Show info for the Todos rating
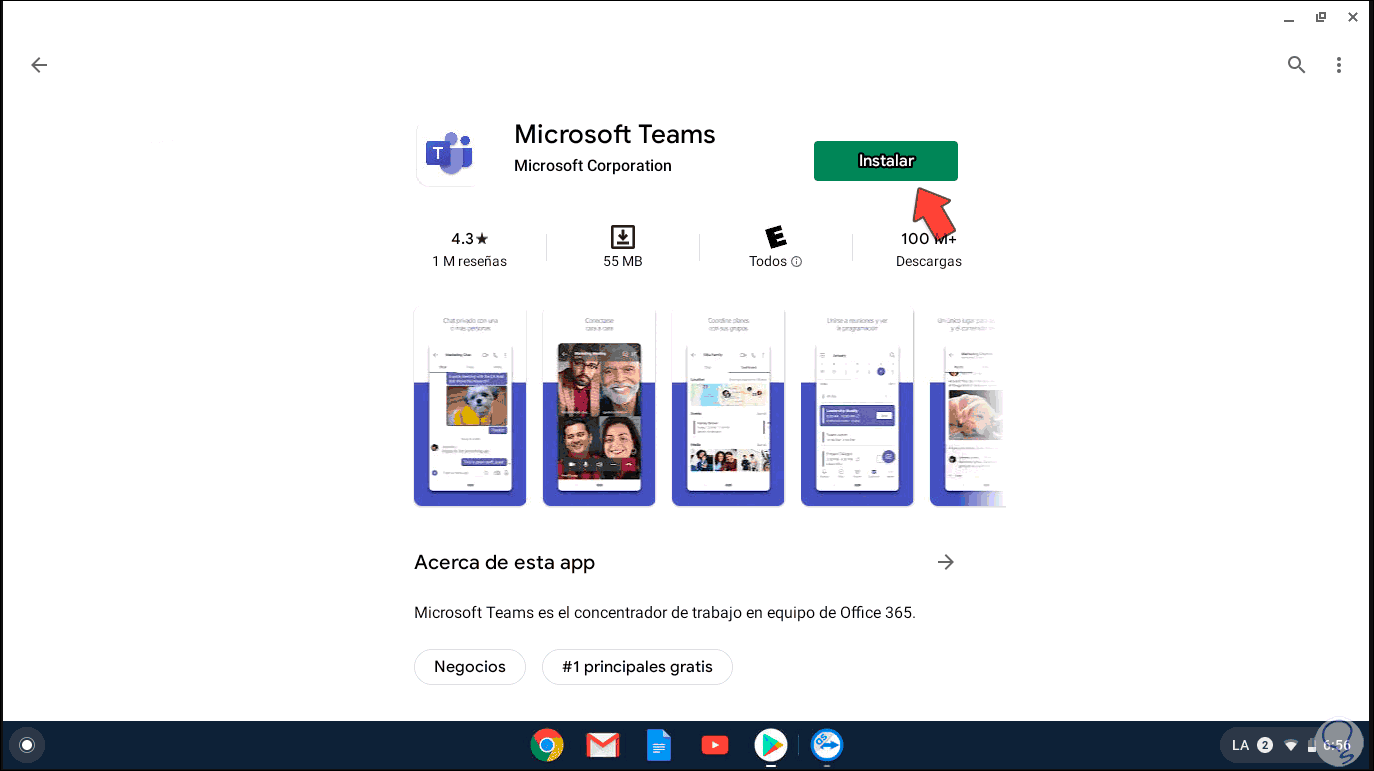The height and width of the screenshot is (771, 1374). pos(797,262)
